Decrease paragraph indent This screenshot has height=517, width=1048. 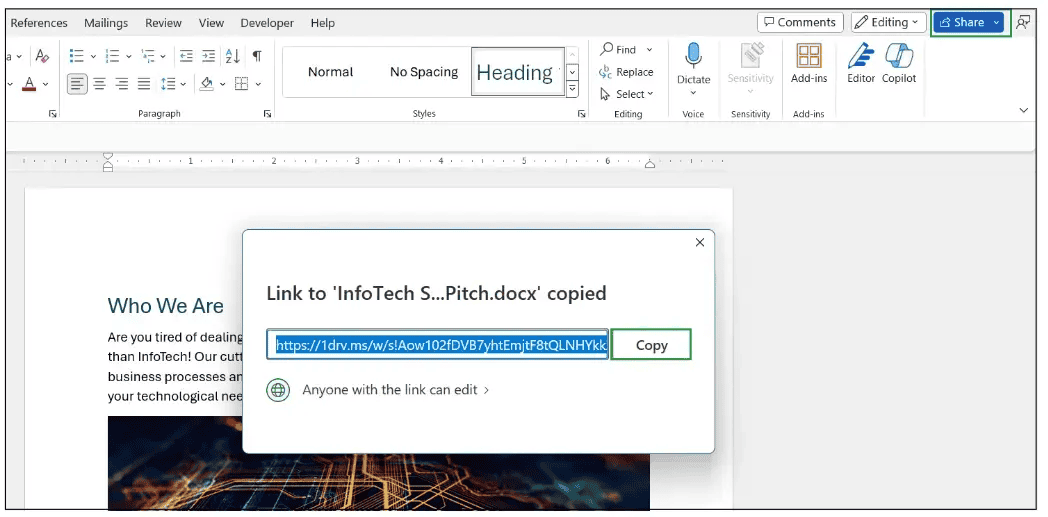click(x=186, y=56)
